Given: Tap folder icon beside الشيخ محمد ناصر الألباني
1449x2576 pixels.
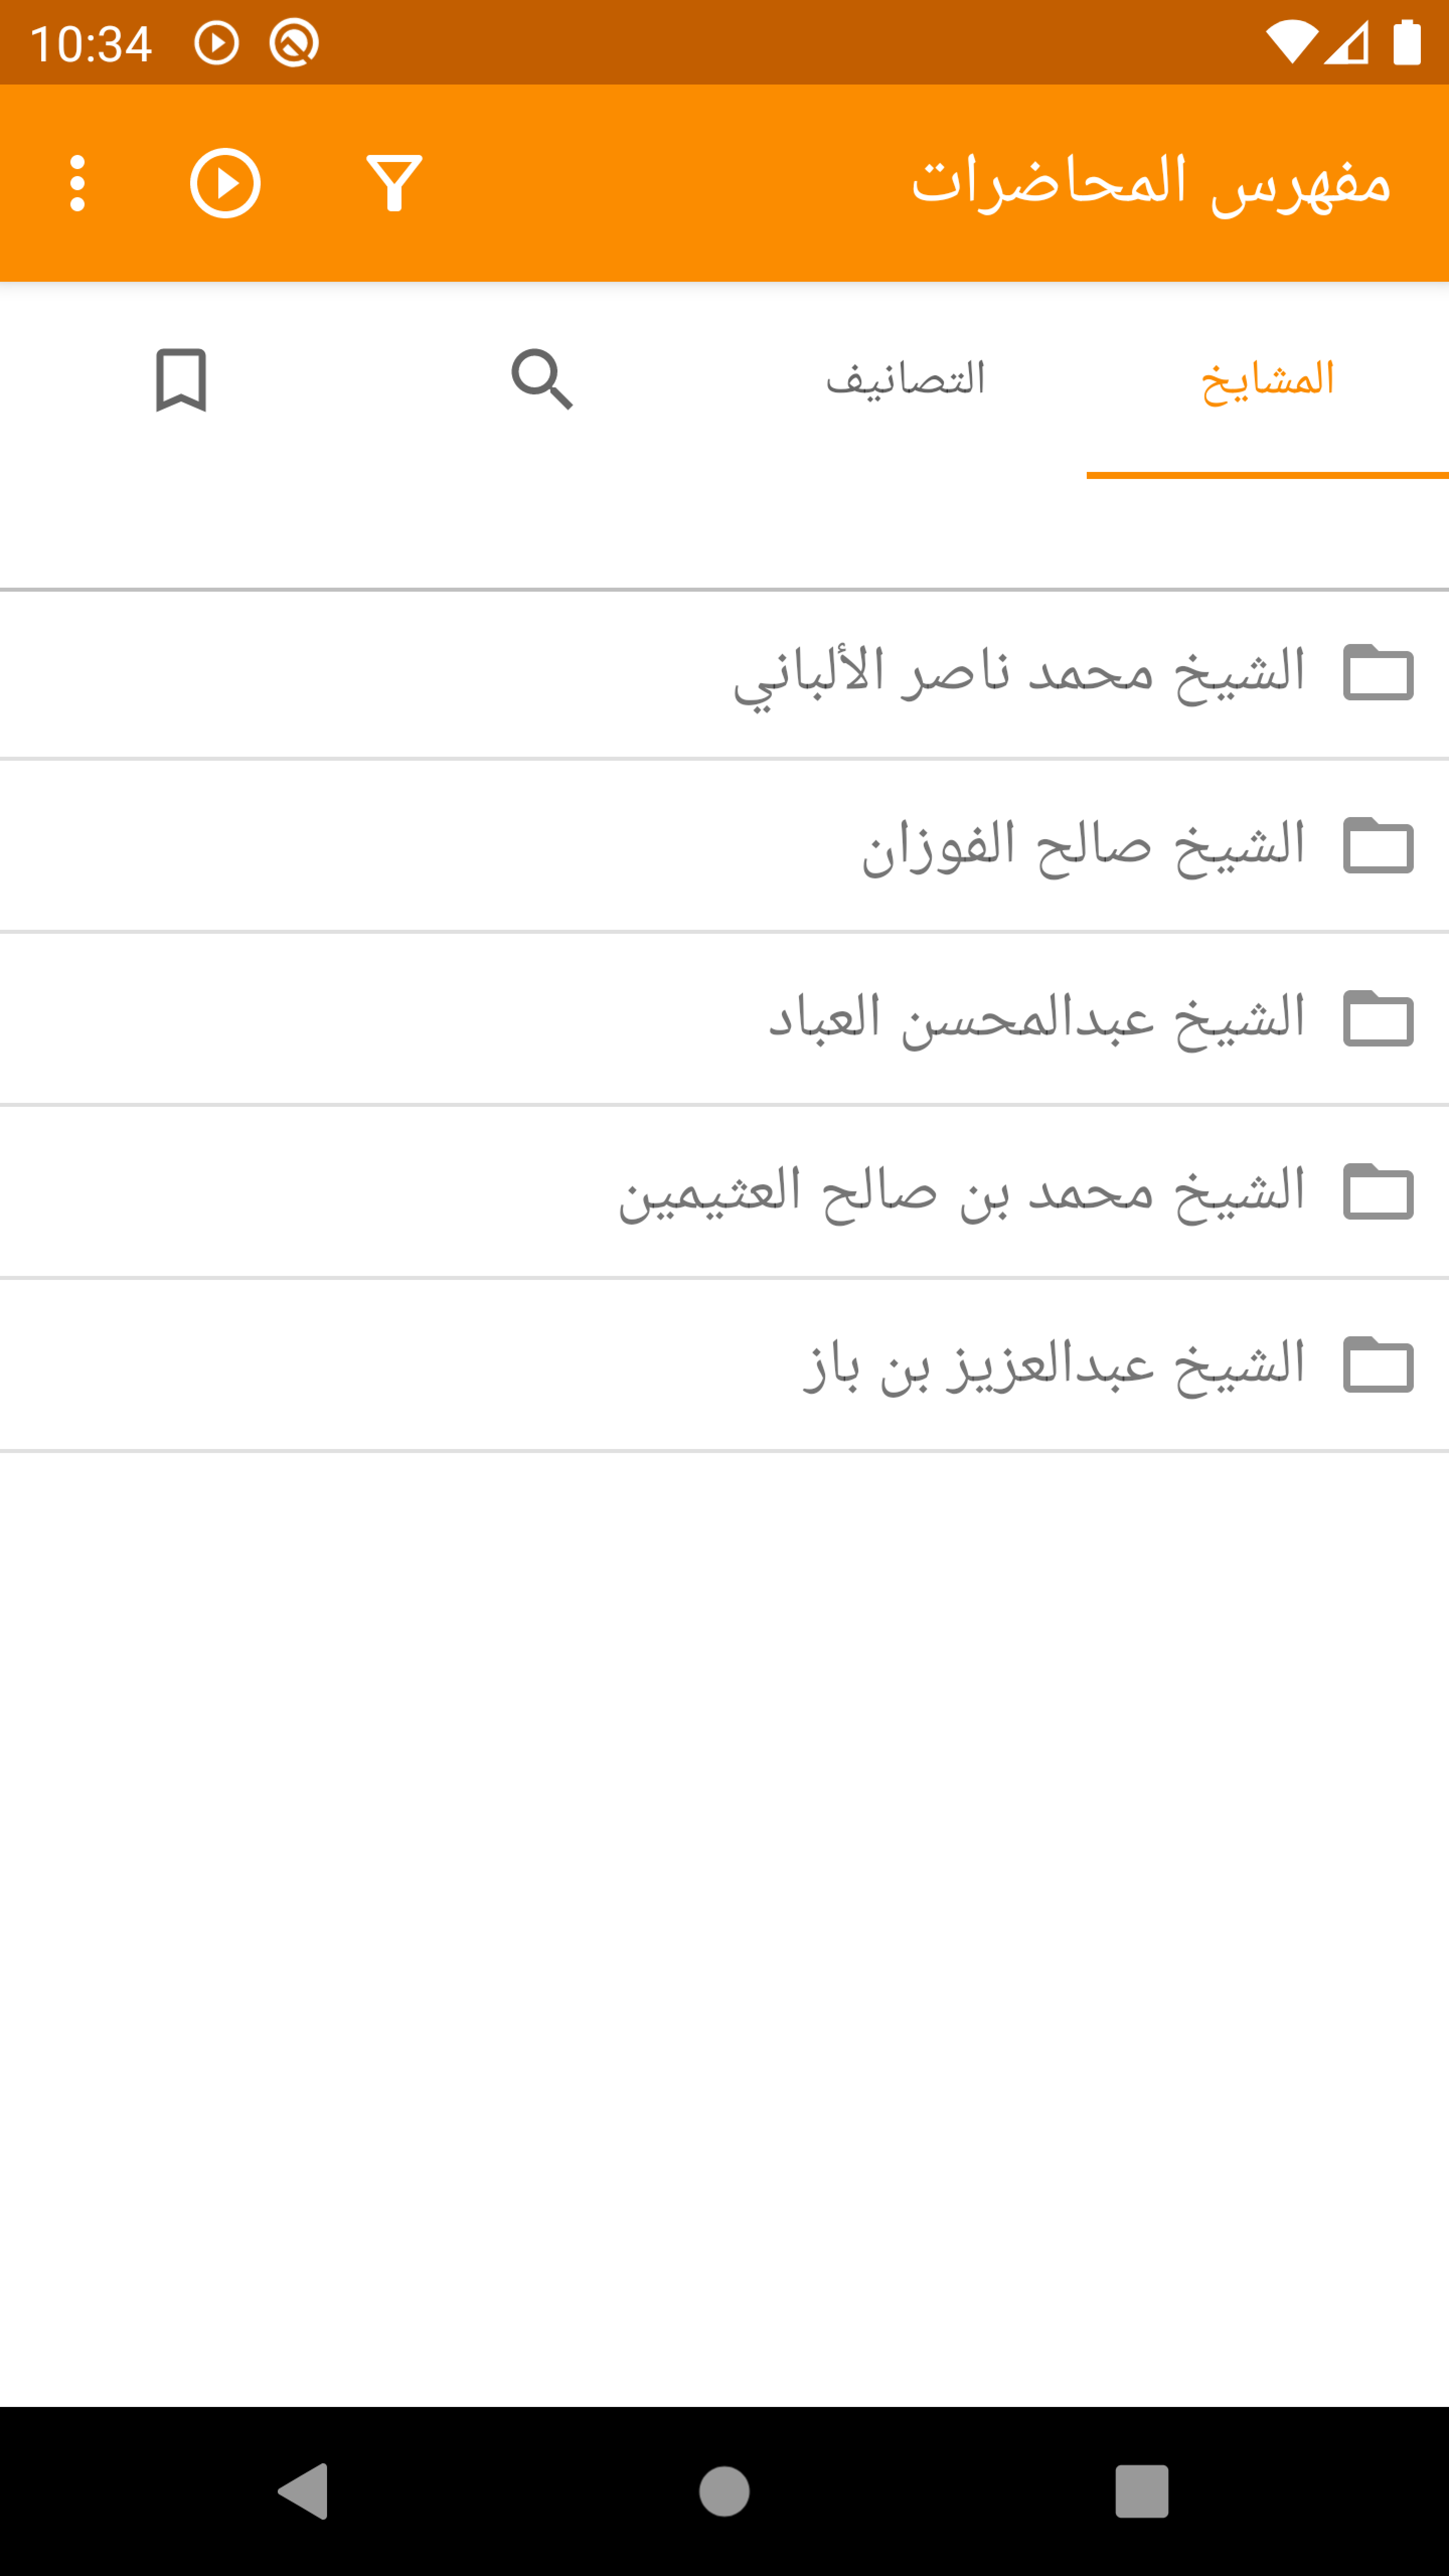Looking at the screenshot, I should [1378, 672].
